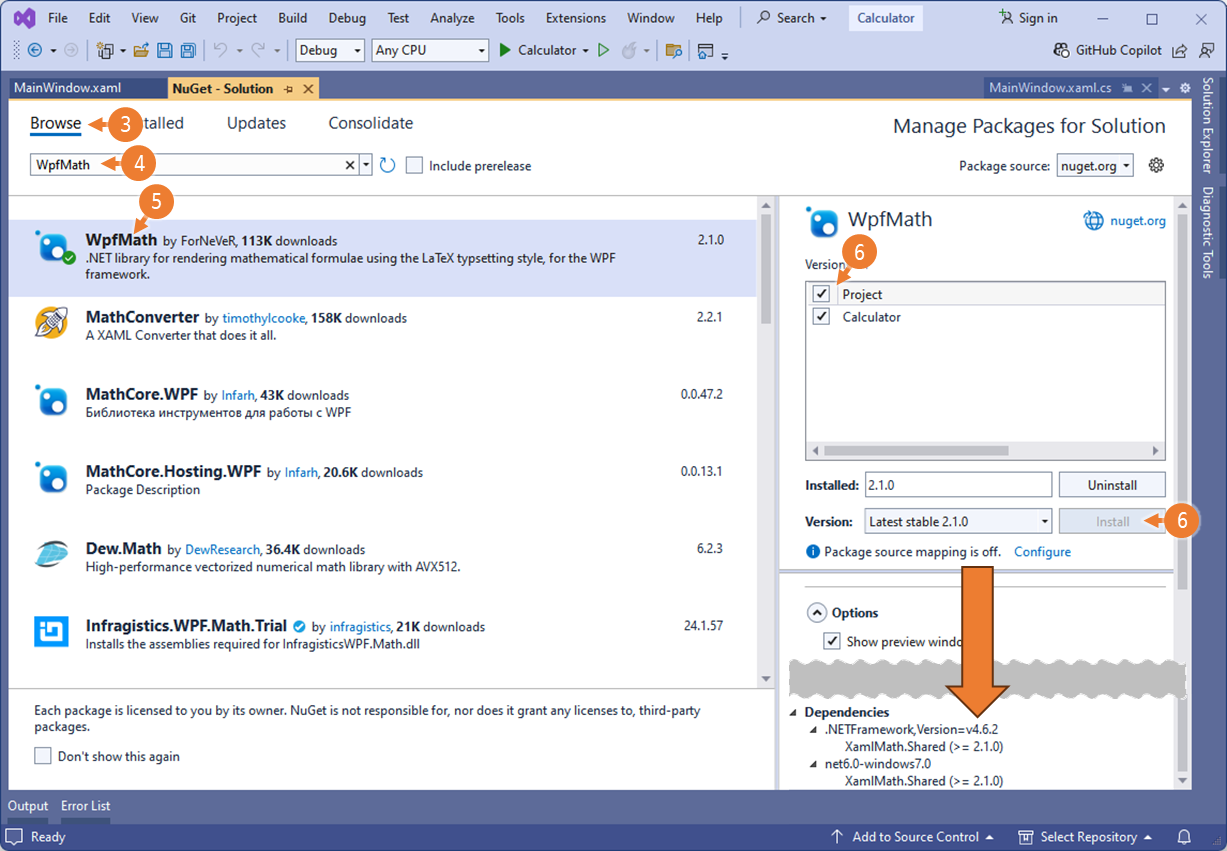Click the Save All icon
This screenshot has width=1227, height=851.
click(187, 50)
